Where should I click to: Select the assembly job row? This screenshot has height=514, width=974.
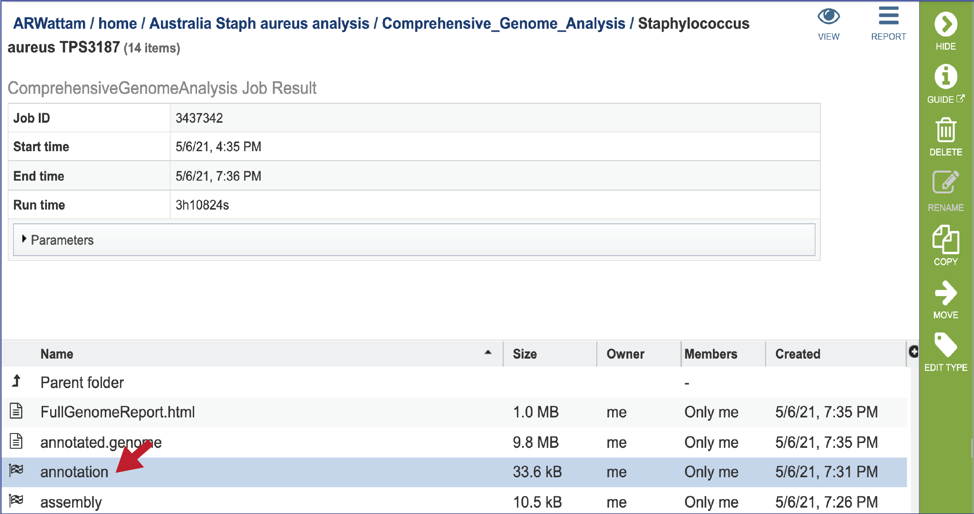pyautogui.click(x=454, y=501)
